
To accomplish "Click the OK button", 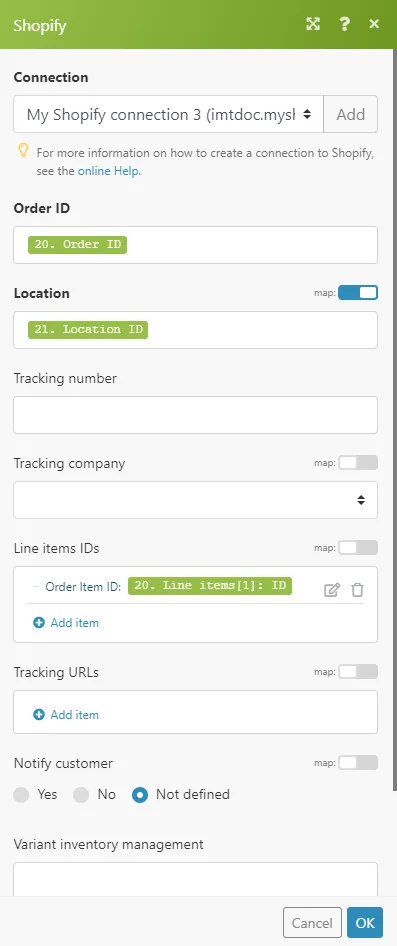I will tap(364, 922).
